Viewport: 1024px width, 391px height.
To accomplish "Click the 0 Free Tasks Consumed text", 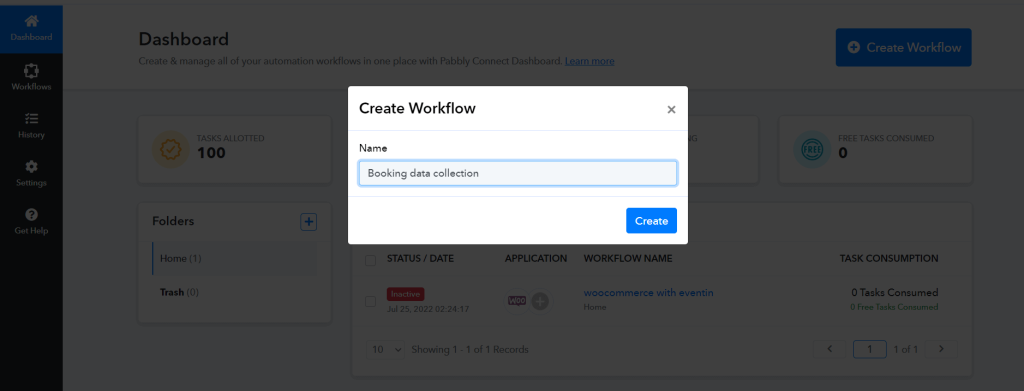I will pos(894,307).
